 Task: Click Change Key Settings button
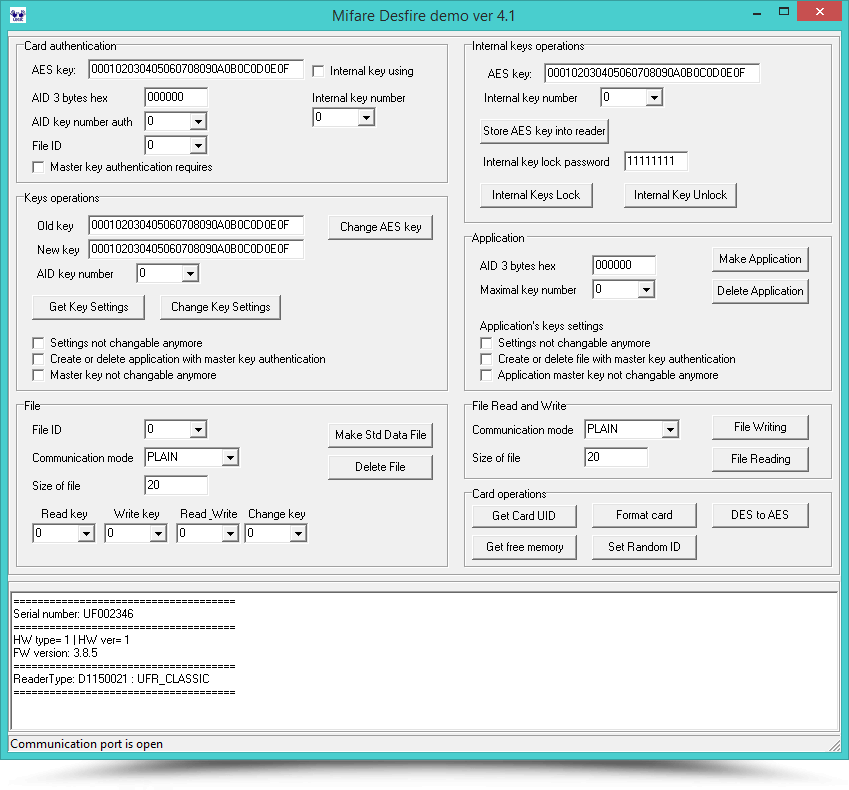[220, 308]
